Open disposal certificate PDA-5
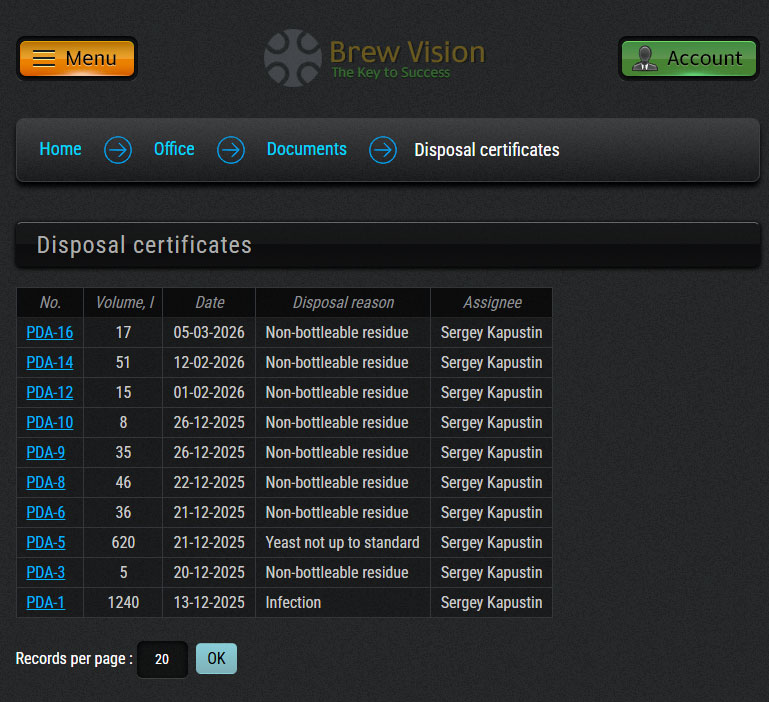This screenshot has height=702, width=769. click(45, 543)
